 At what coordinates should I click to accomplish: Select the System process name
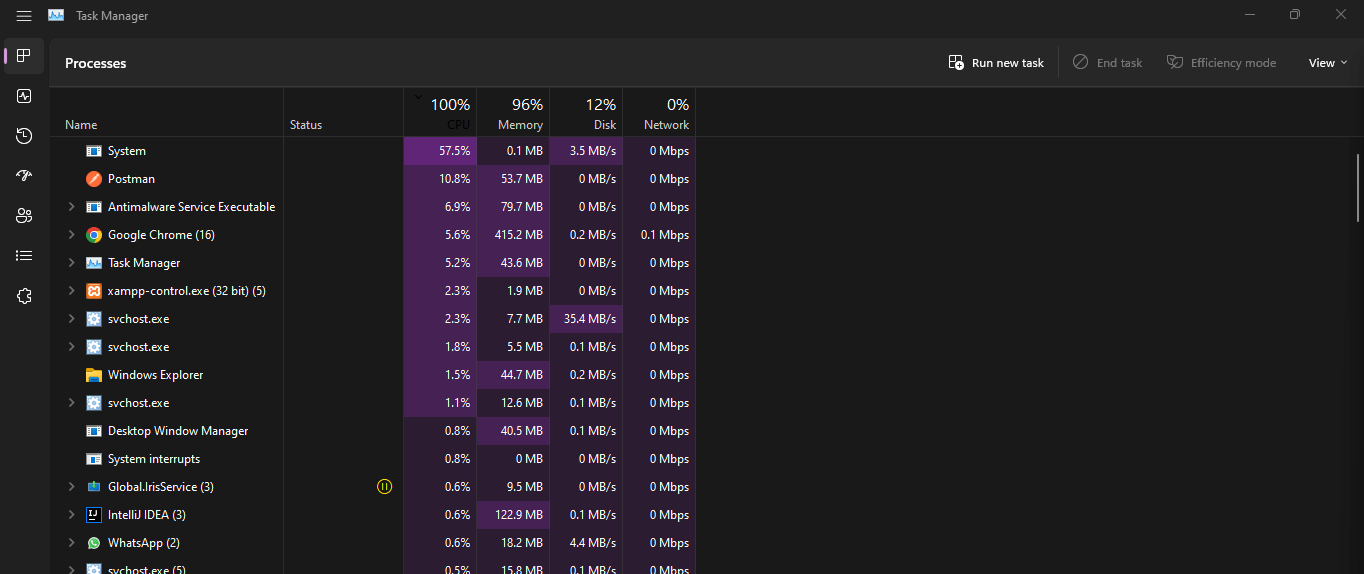tap(127, 151)
